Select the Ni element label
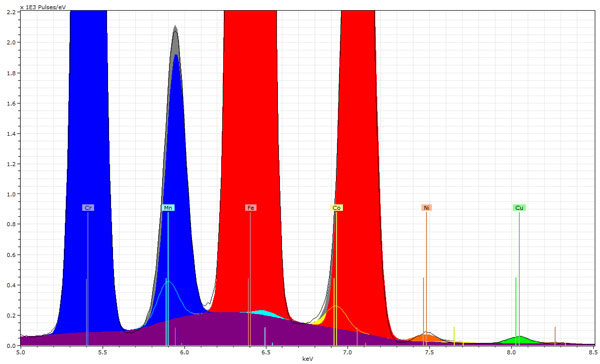The image size is (600, 364). [x=427, y=208]
